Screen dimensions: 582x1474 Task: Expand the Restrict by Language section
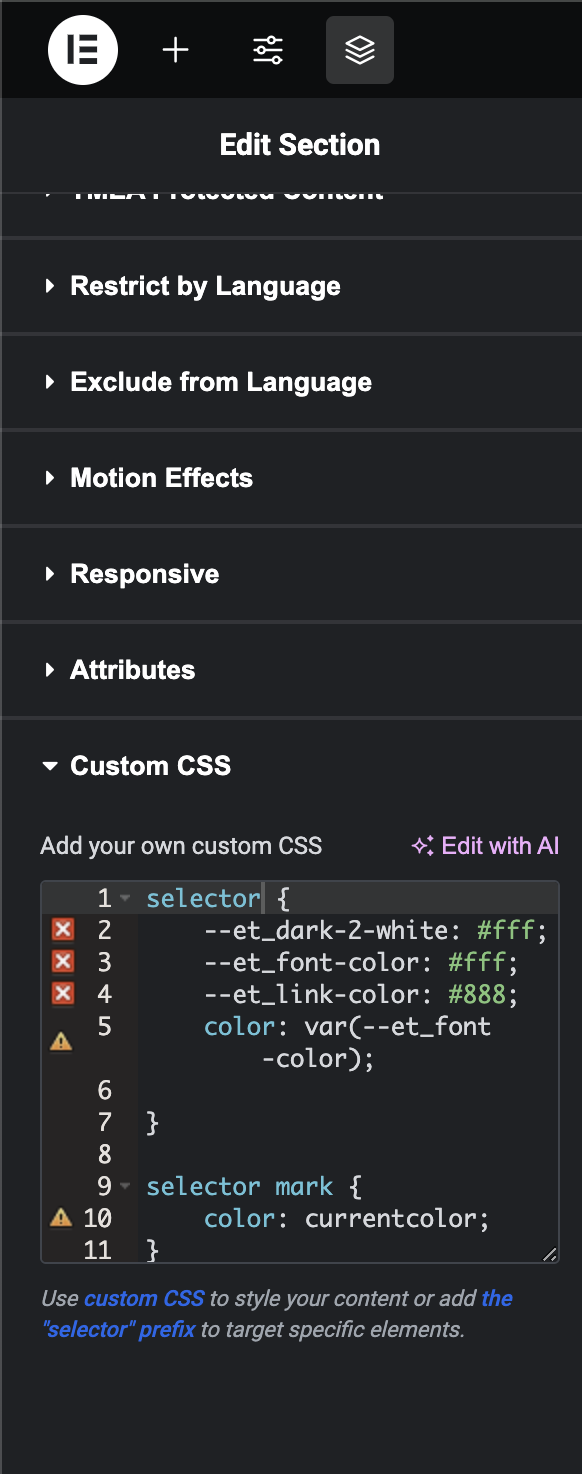[x=291, y=286]
